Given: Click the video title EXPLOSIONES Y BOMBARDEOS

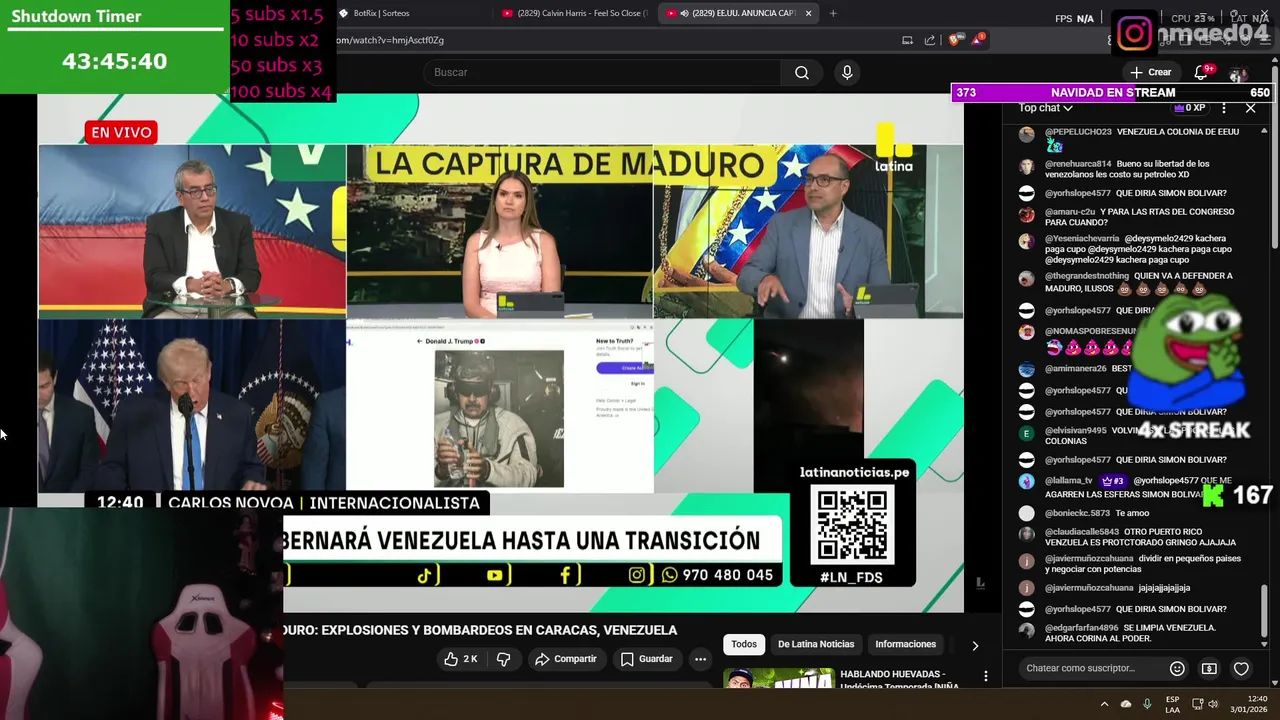Looking at the screenshot, I should (x=480, y=630).
